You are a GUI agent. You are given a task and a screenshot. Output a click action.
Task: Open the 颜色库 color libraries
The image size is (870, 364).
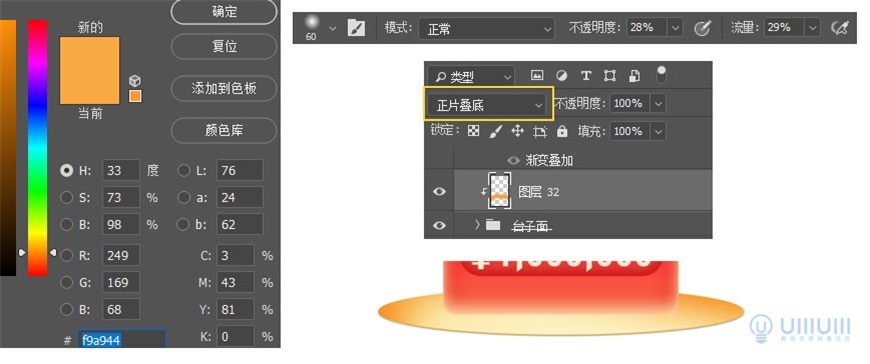(x=224, y=131)
